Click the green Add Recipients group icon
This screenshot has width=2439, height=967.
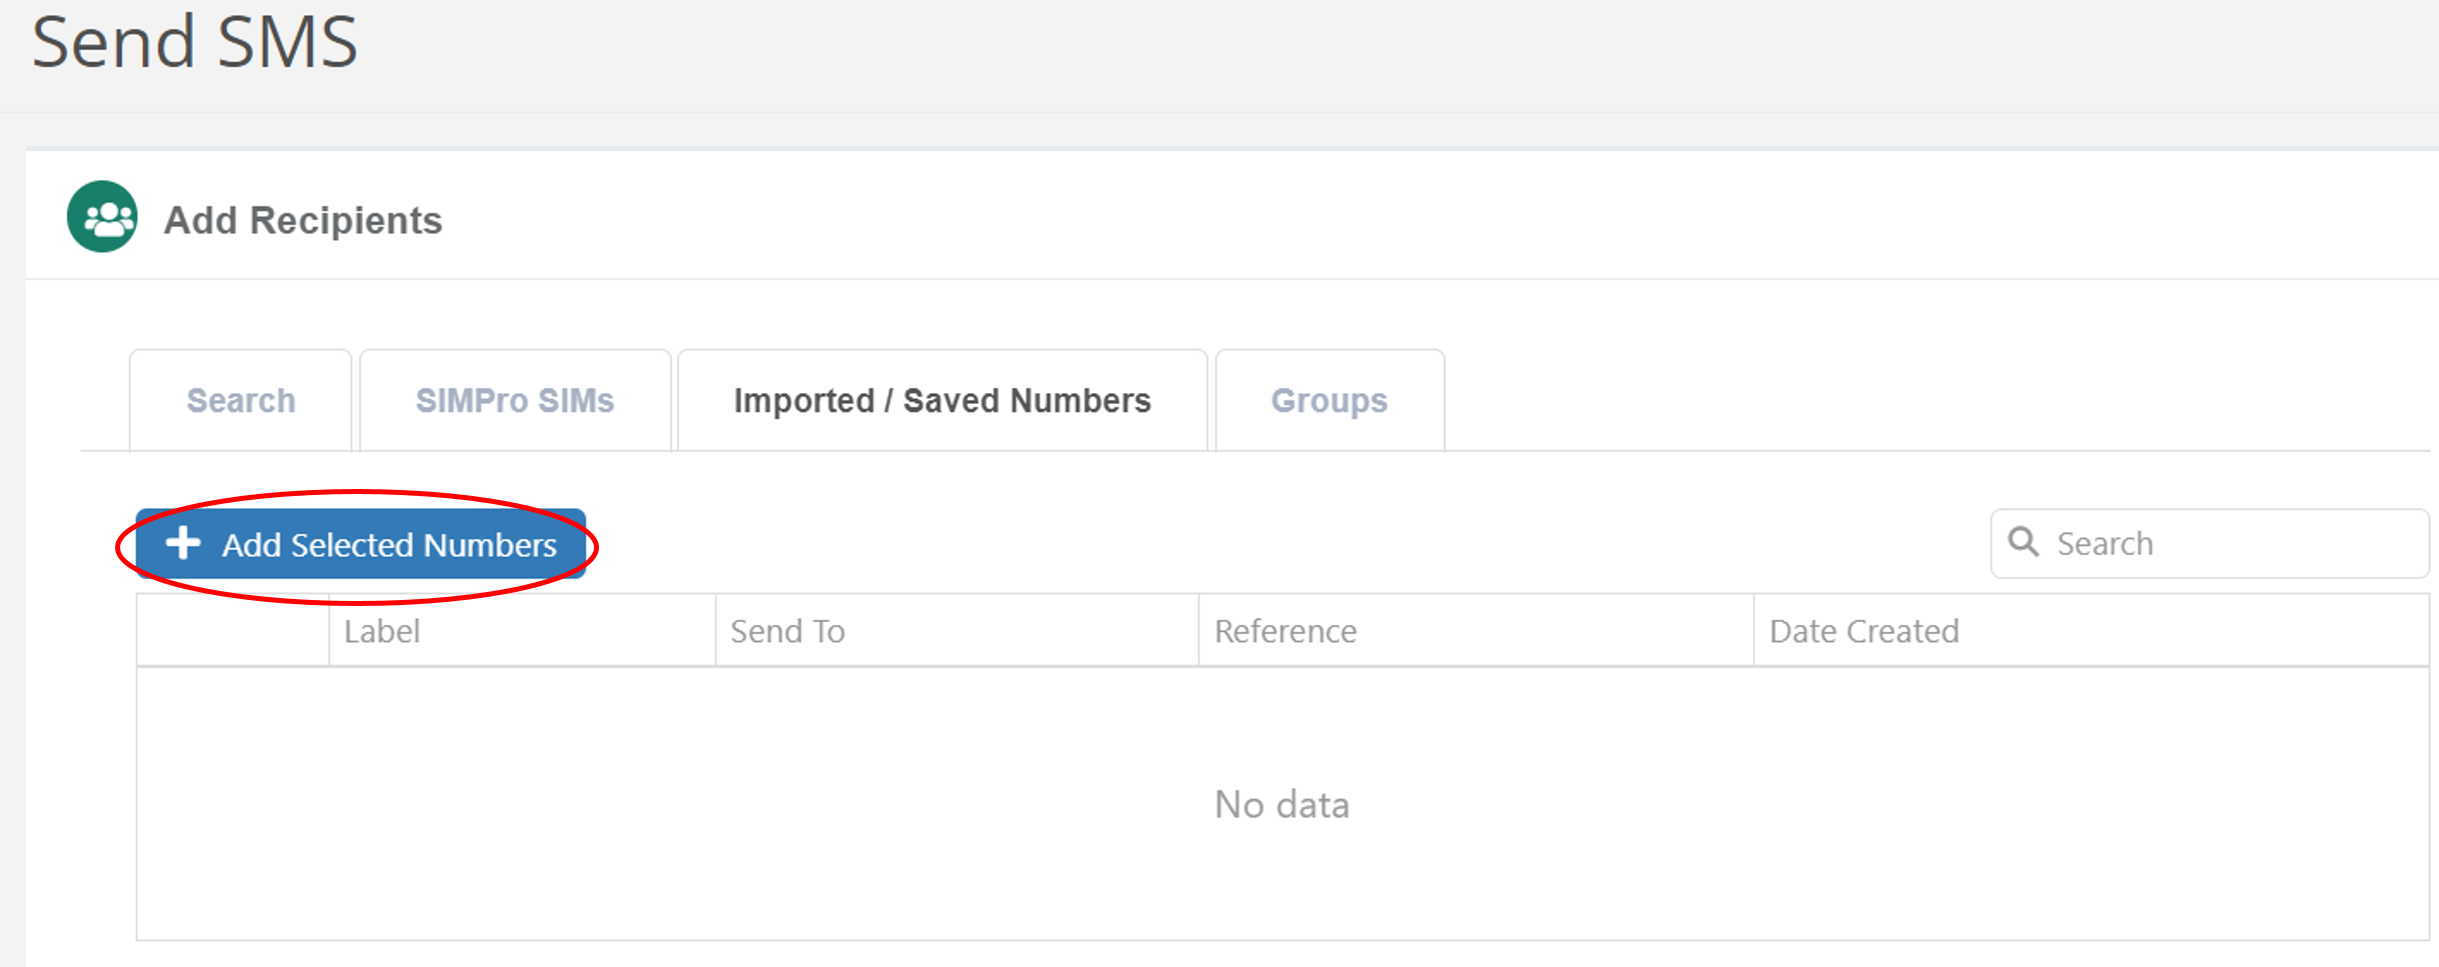100,216
